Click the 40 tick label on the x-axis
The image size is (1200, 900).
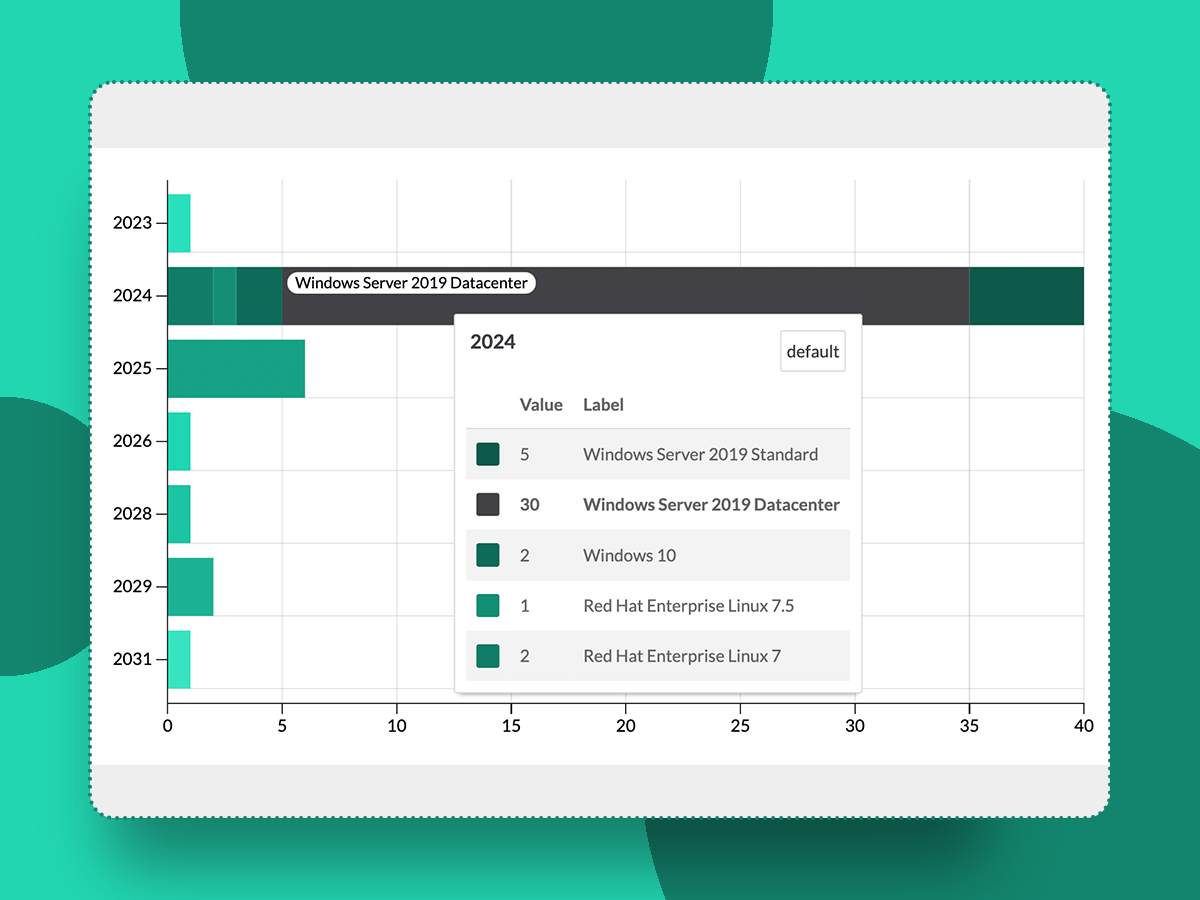click(x=1084, y=725)
